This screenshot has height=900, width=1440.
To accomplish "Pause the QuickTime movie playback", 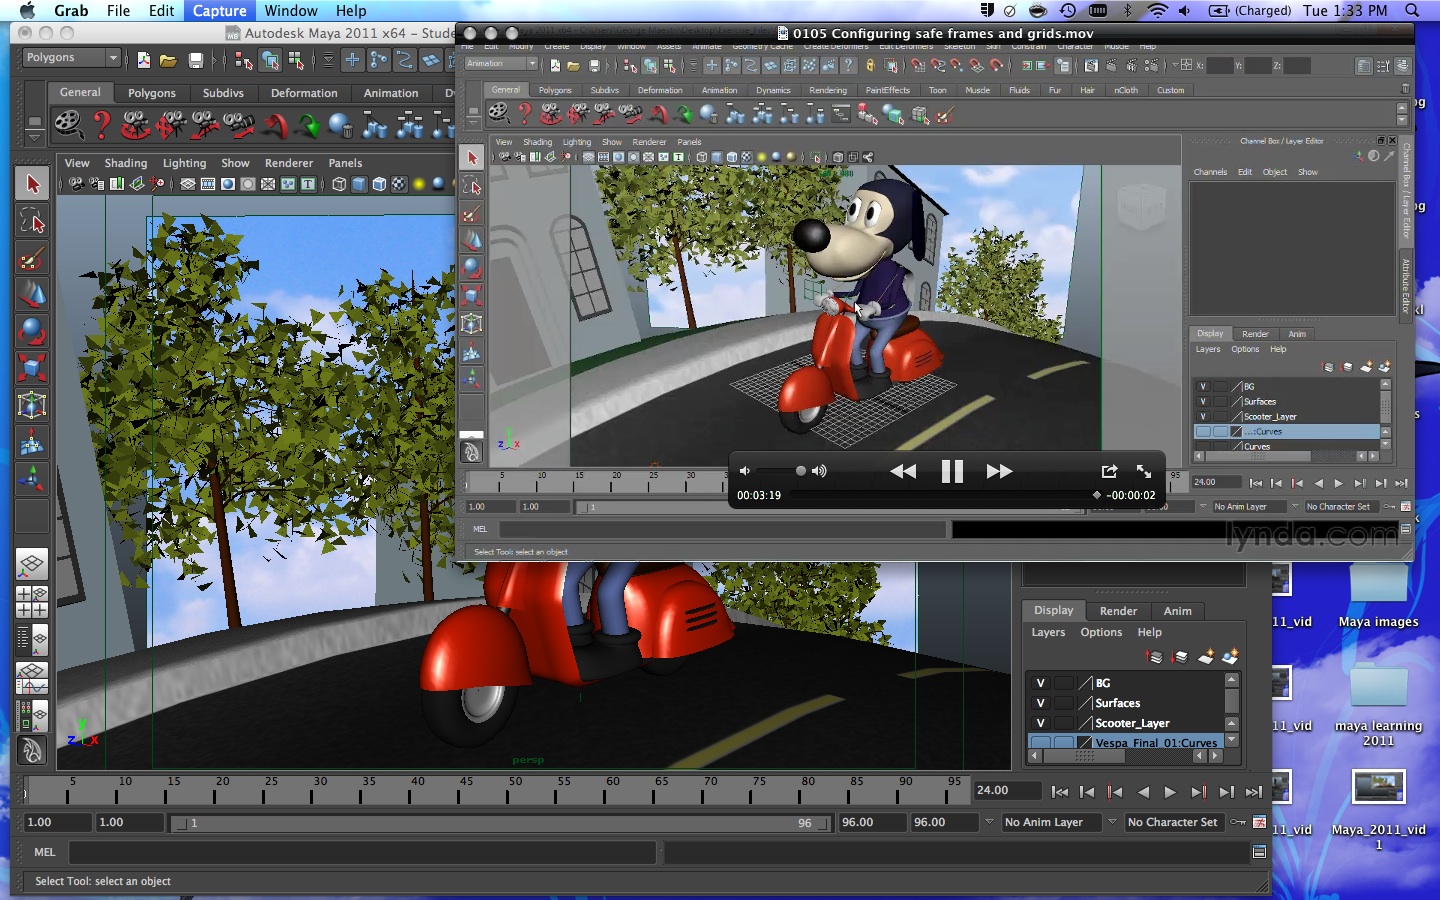I will click(951, 471).
